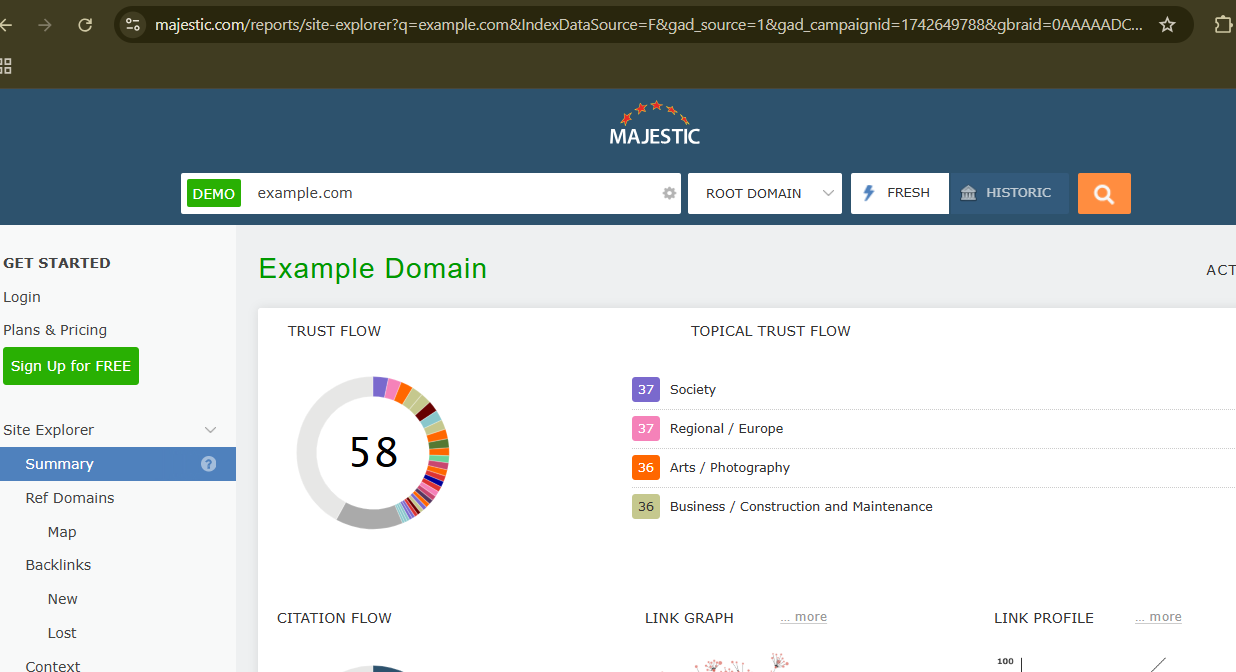The height and width of the screenshot is (672, 1236).
Task: Click the Example Domain heading
Action: (373, 269)
